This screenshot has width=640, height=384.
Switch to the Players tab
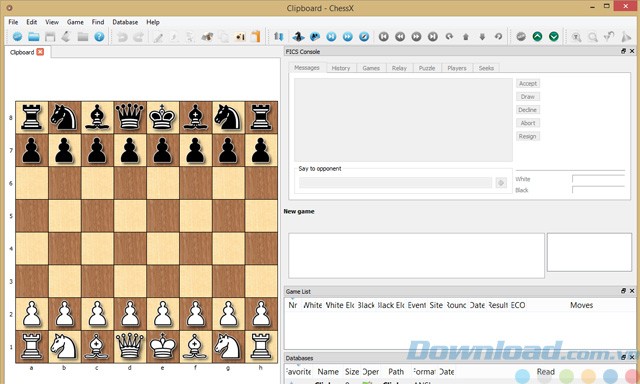point(457,68)
